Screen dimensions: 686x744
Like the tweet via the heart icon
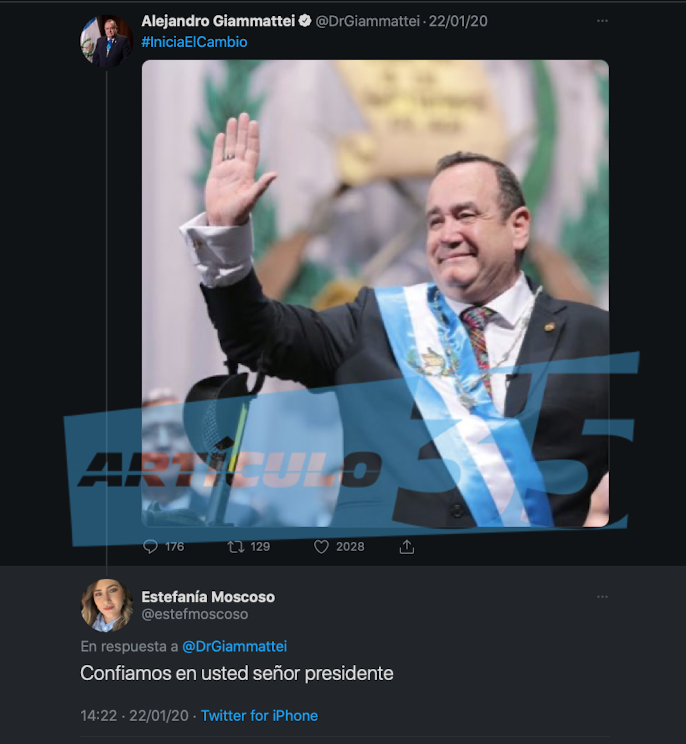pyautogui.click(x=321, y=547)
